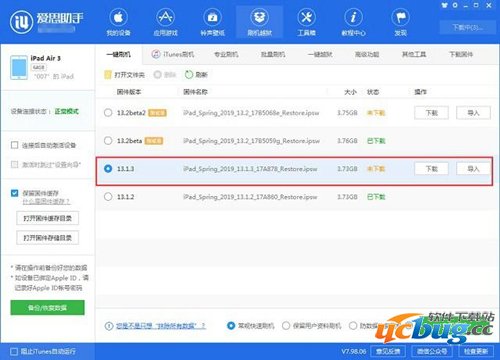
Task: Click 微信公众号 button
Action: click(432, 351)
